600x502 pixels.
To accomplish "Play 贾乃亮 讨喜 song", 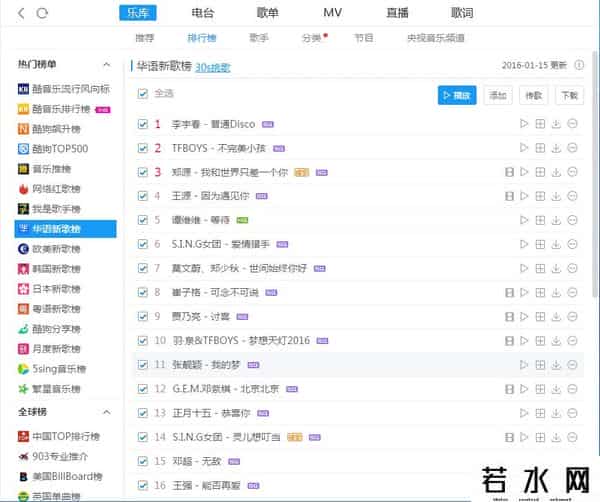I will 524,317.
